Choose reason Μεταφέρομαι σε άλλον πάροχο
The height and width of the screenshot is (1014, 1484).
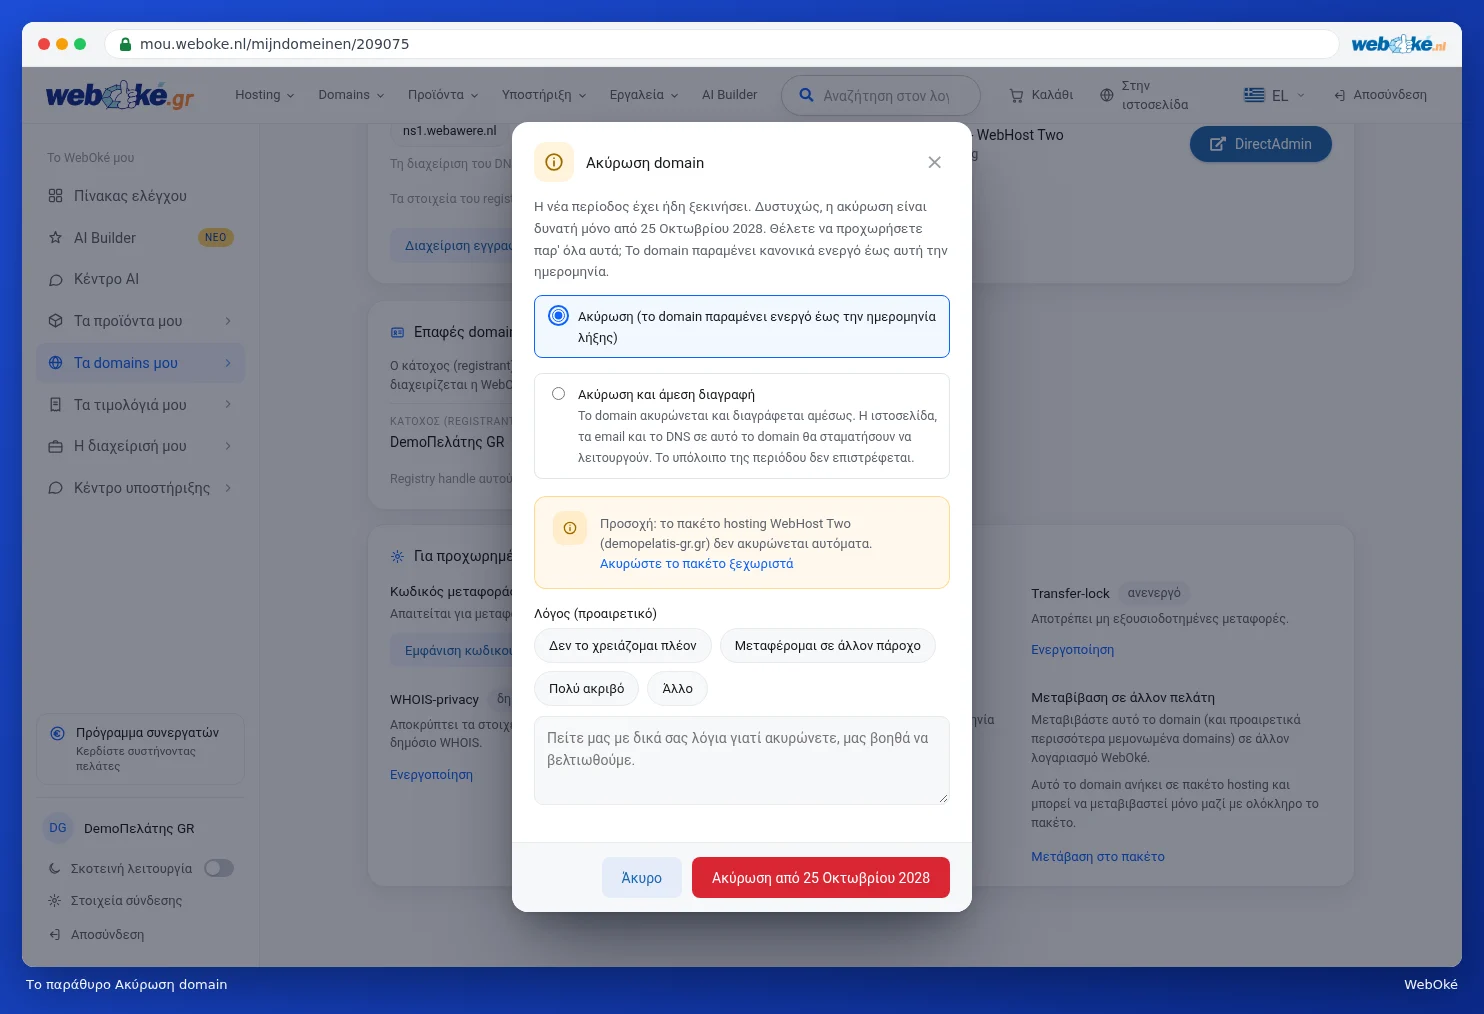coord(828,646)
